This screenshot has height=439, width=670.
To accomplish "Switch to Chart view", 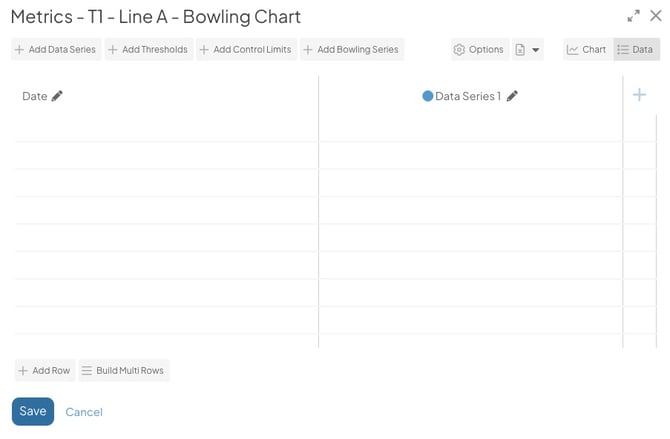I will [588, 50].
